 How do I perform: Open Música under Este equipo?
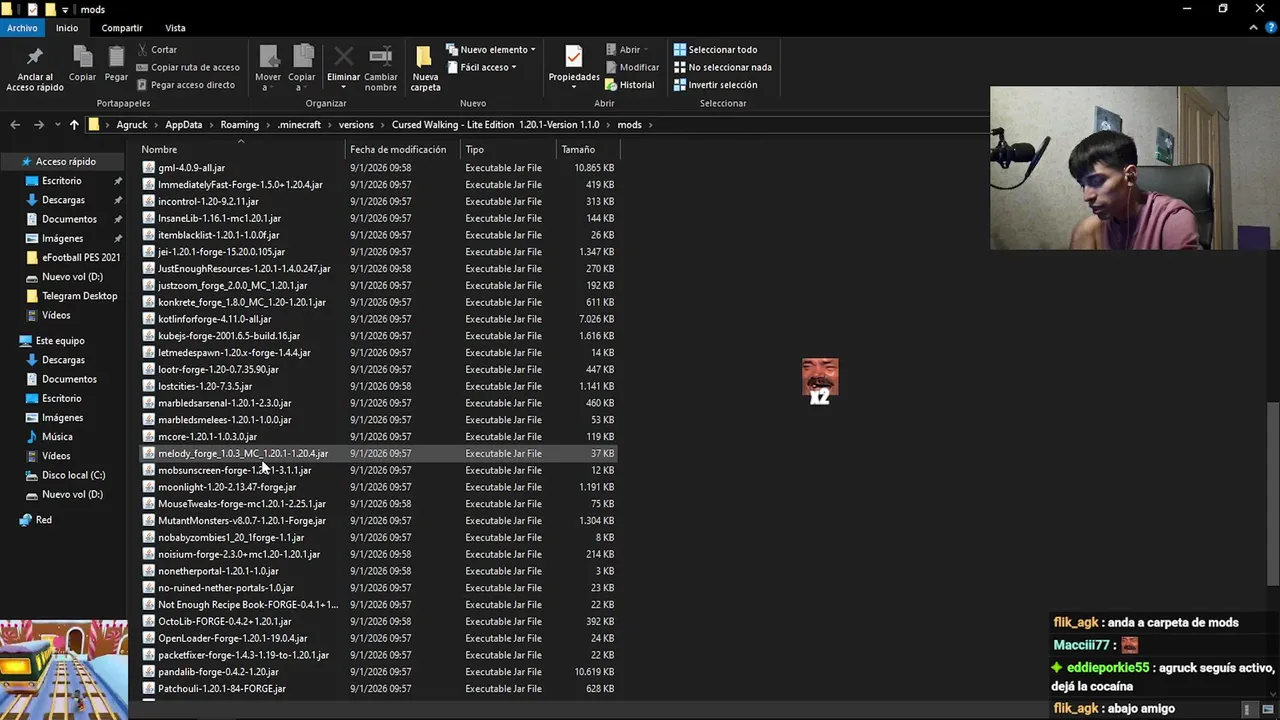[x=57, y=437]
